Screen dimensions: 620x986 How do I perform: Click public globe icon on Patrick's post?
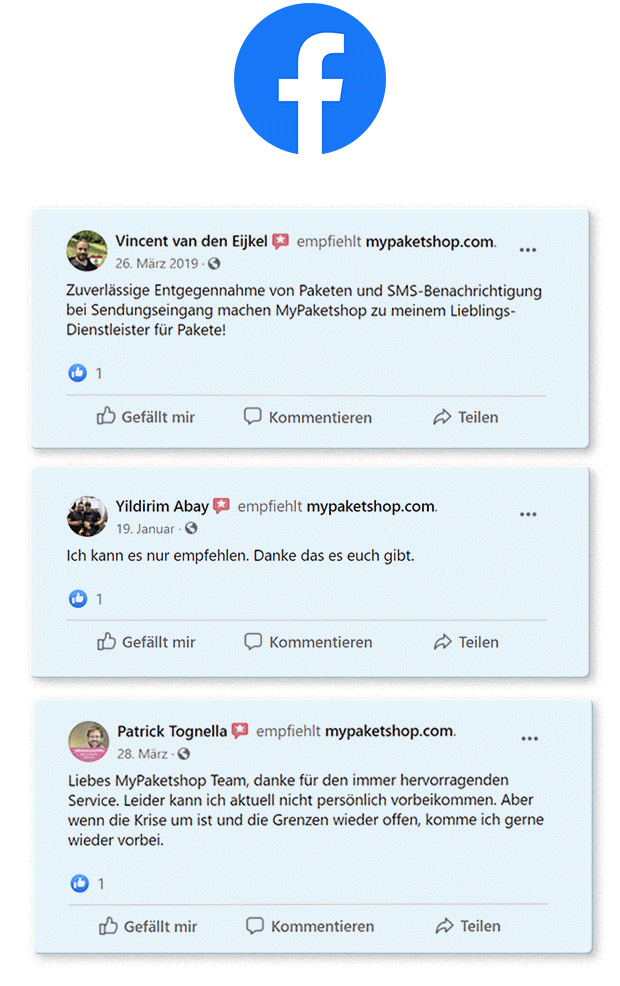click(184, 754)
